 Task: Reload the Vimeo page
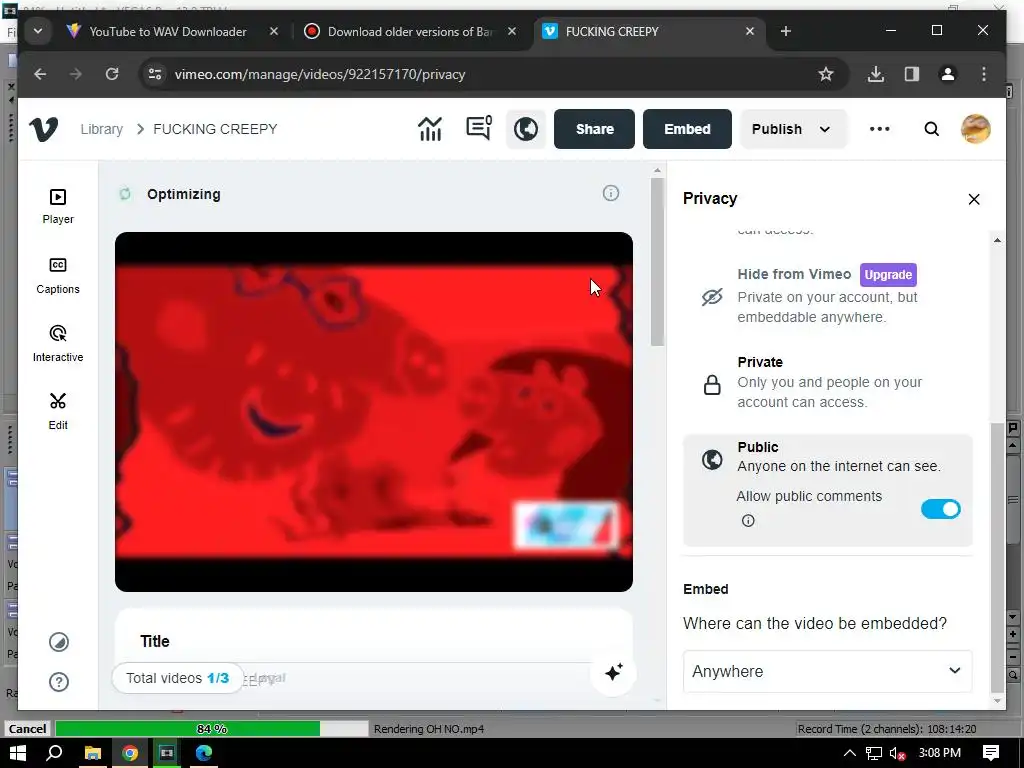coord(112,74)
